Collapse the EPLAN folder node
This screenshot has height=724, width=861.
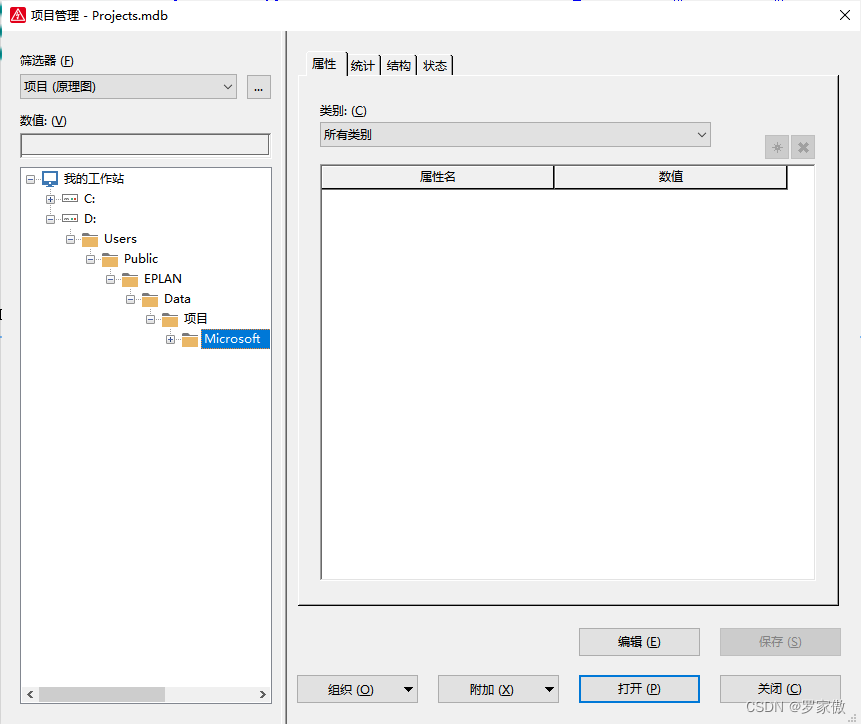click(110, 279)
